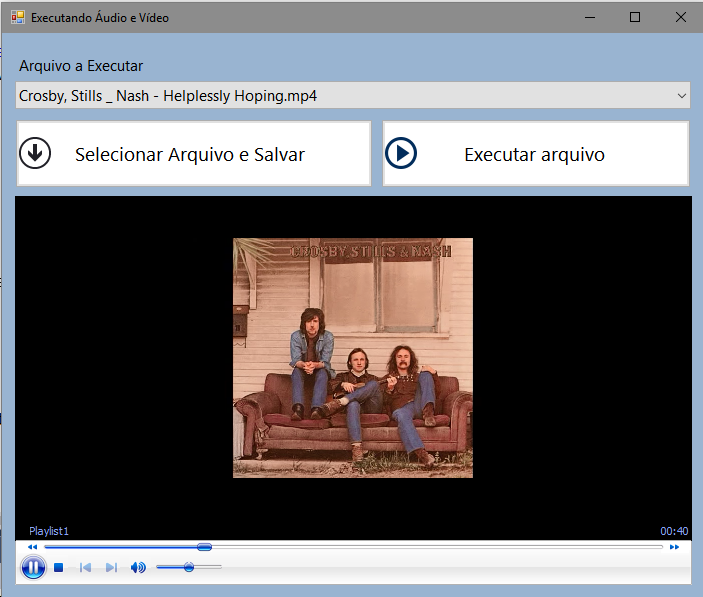
Task: Minimize the Executando Áudio e Vídeo window
Action: [590, 17]
